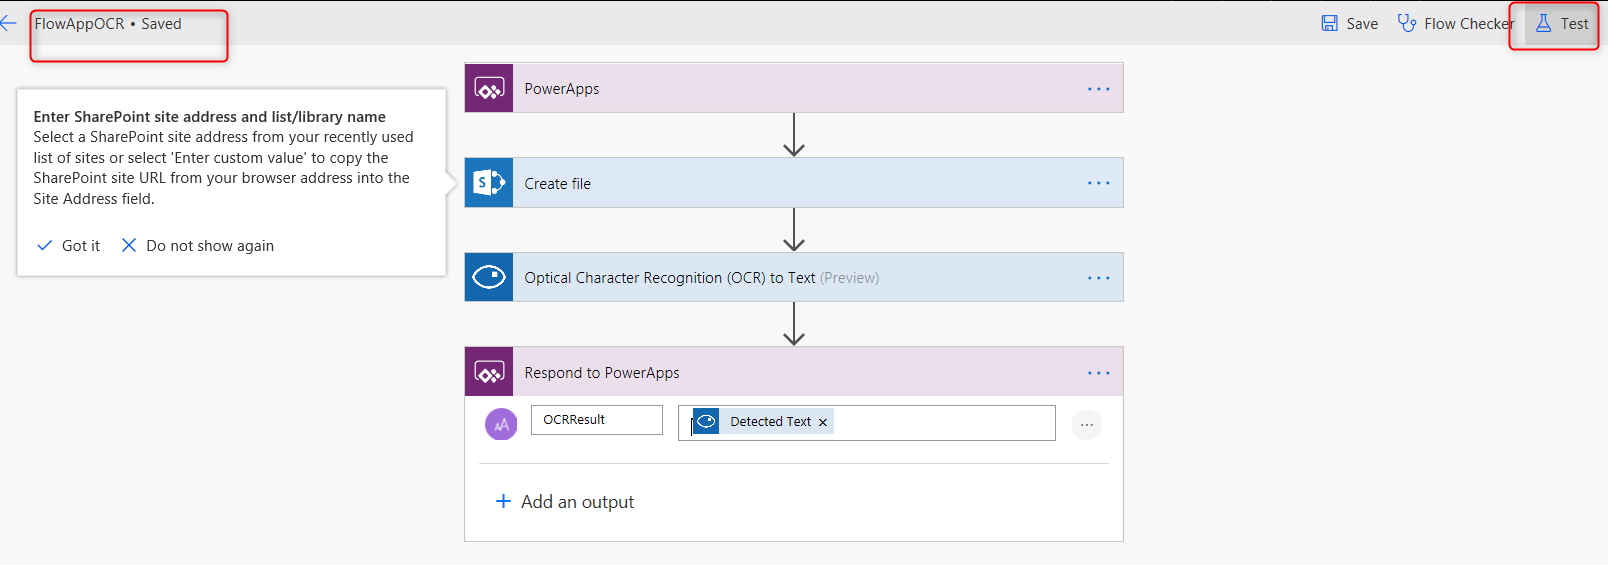Image resolution: width=1608 pixels, height=565 pixels.
Task: Click the PowerApps trigger icon
Action: 489,88
